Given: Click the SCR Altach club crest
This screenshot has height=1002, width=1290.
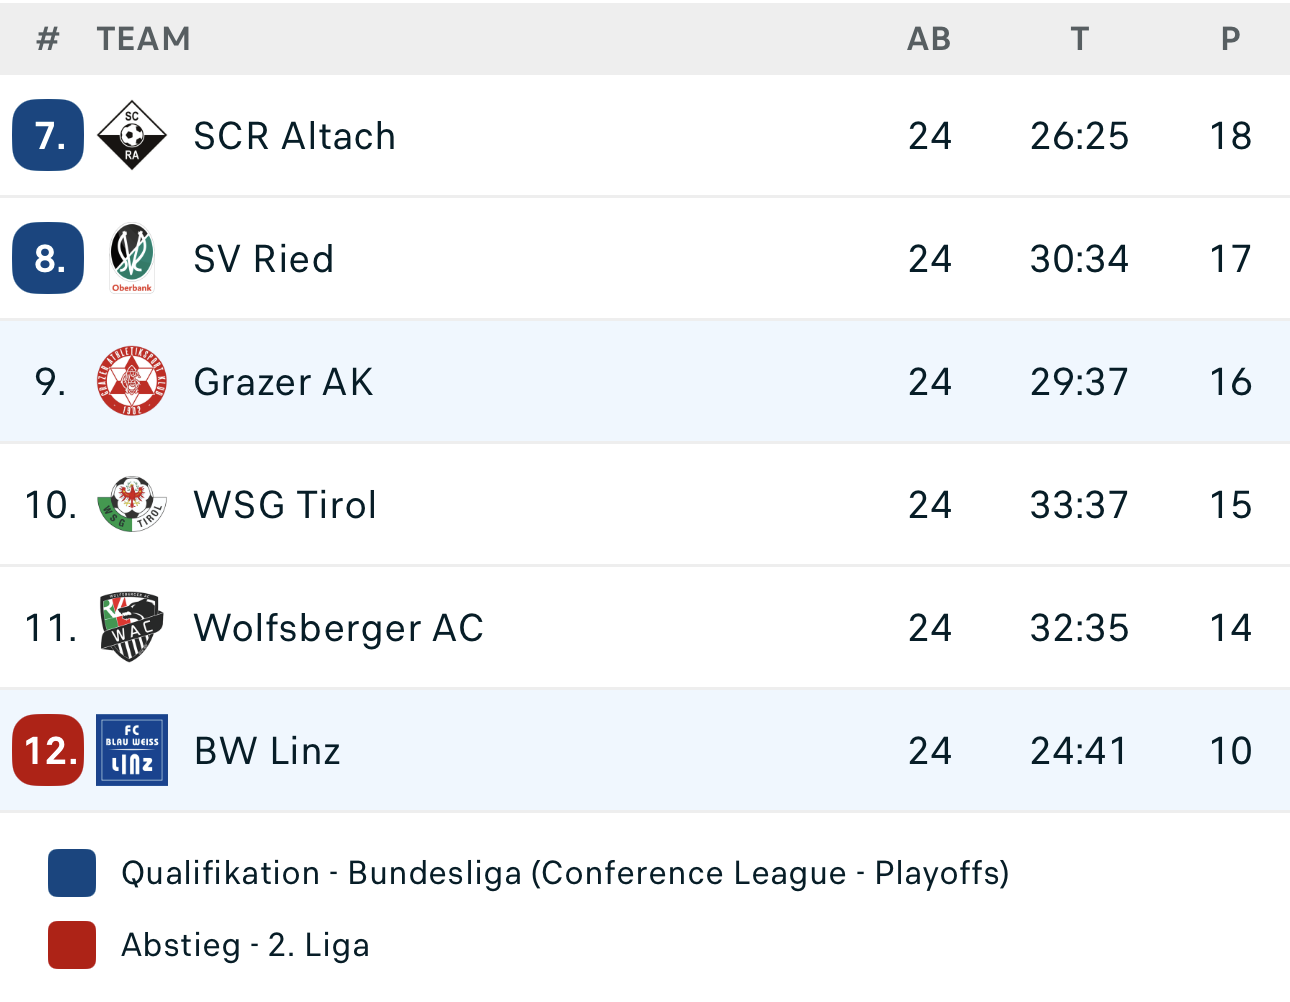Looking at the screenshot, I should point(132,135).
